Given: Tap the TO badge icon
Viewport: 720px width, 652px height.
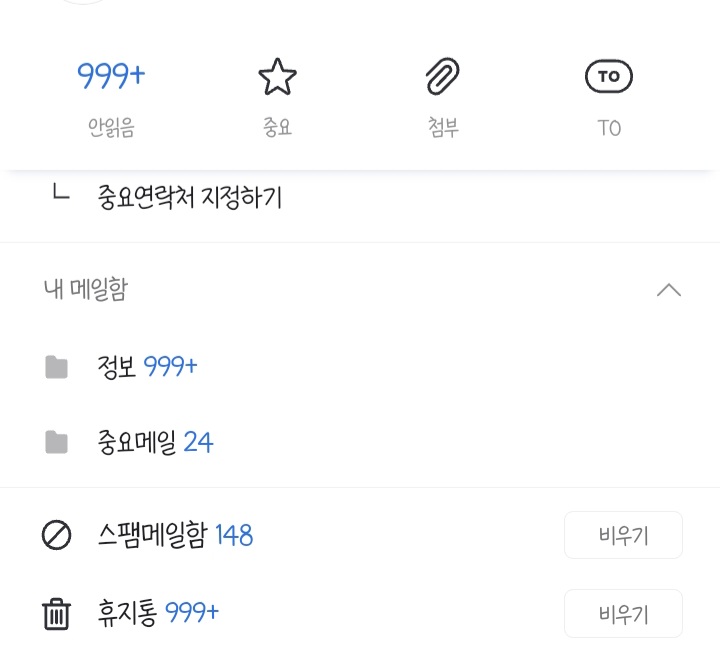Looking at the screenshot, I should point(609,77).
